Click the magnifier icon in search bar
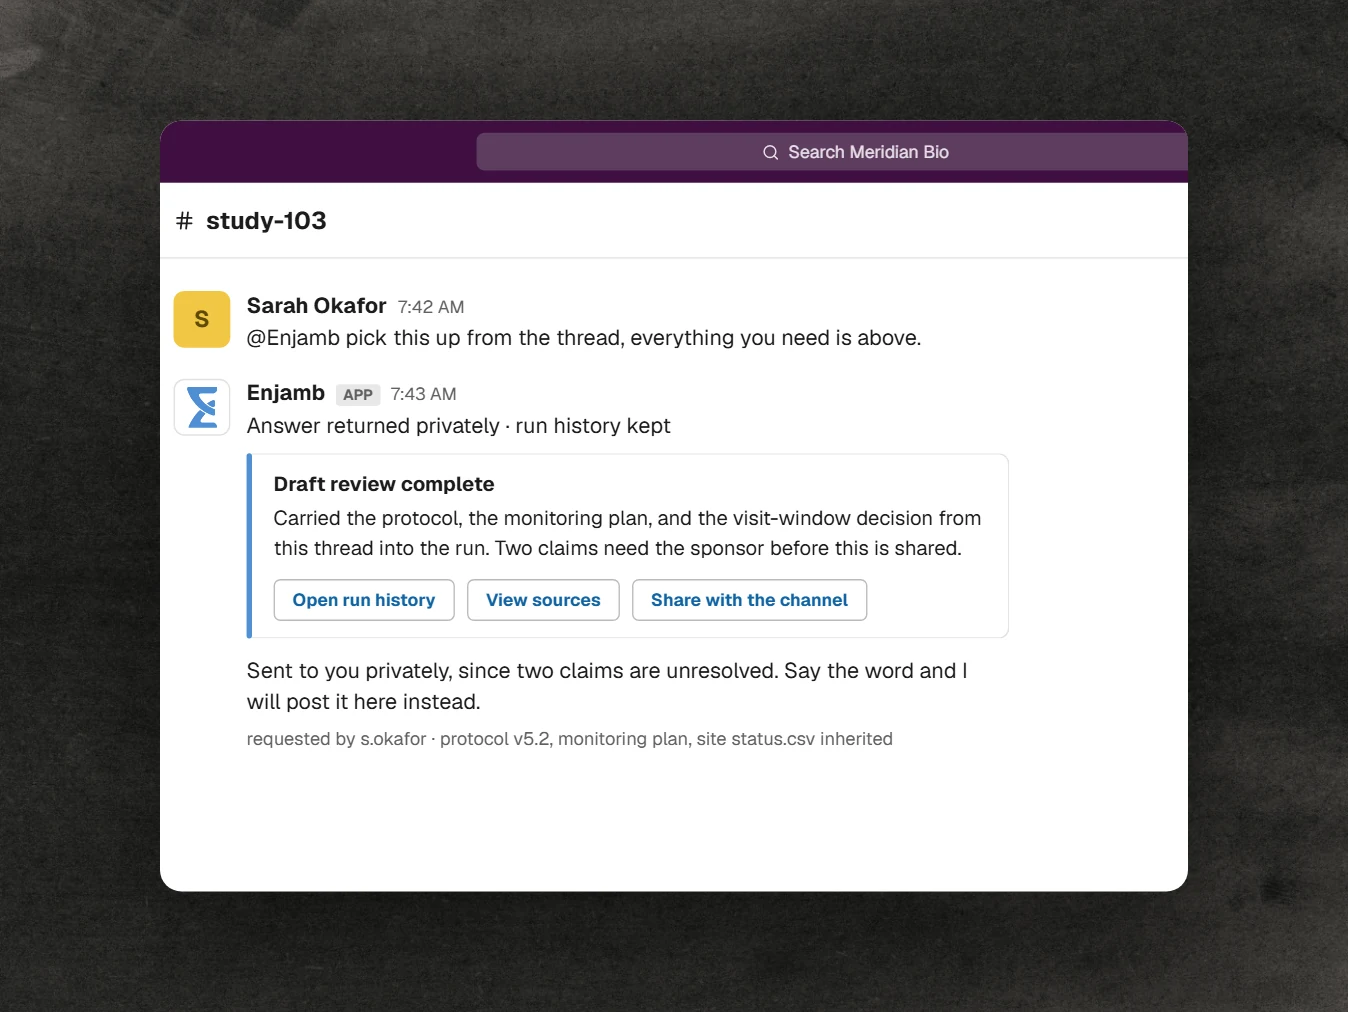The height and width of the screenshot is (1012, 1348). (x=771, y=153)
